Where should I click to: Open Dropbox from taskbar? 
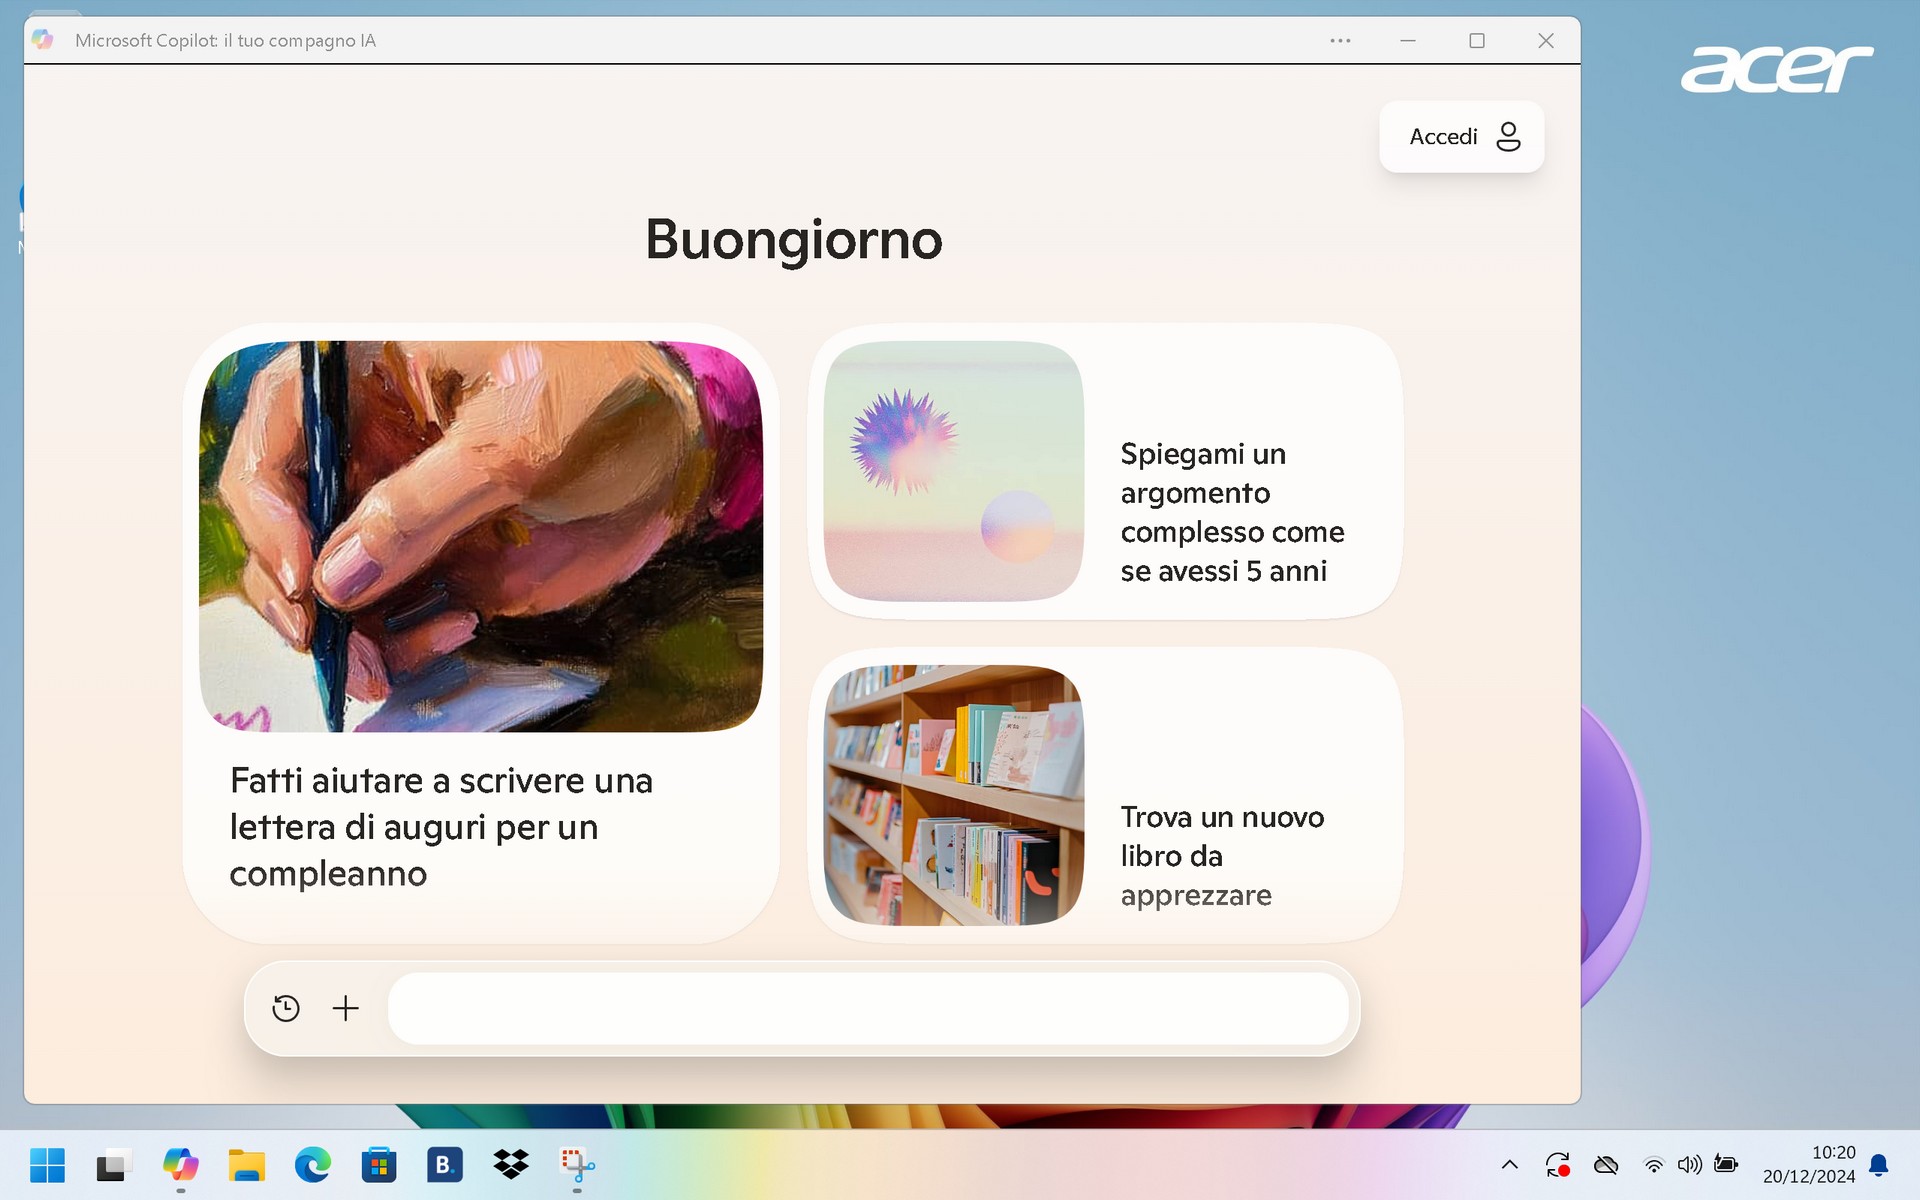pos(511,1165)
